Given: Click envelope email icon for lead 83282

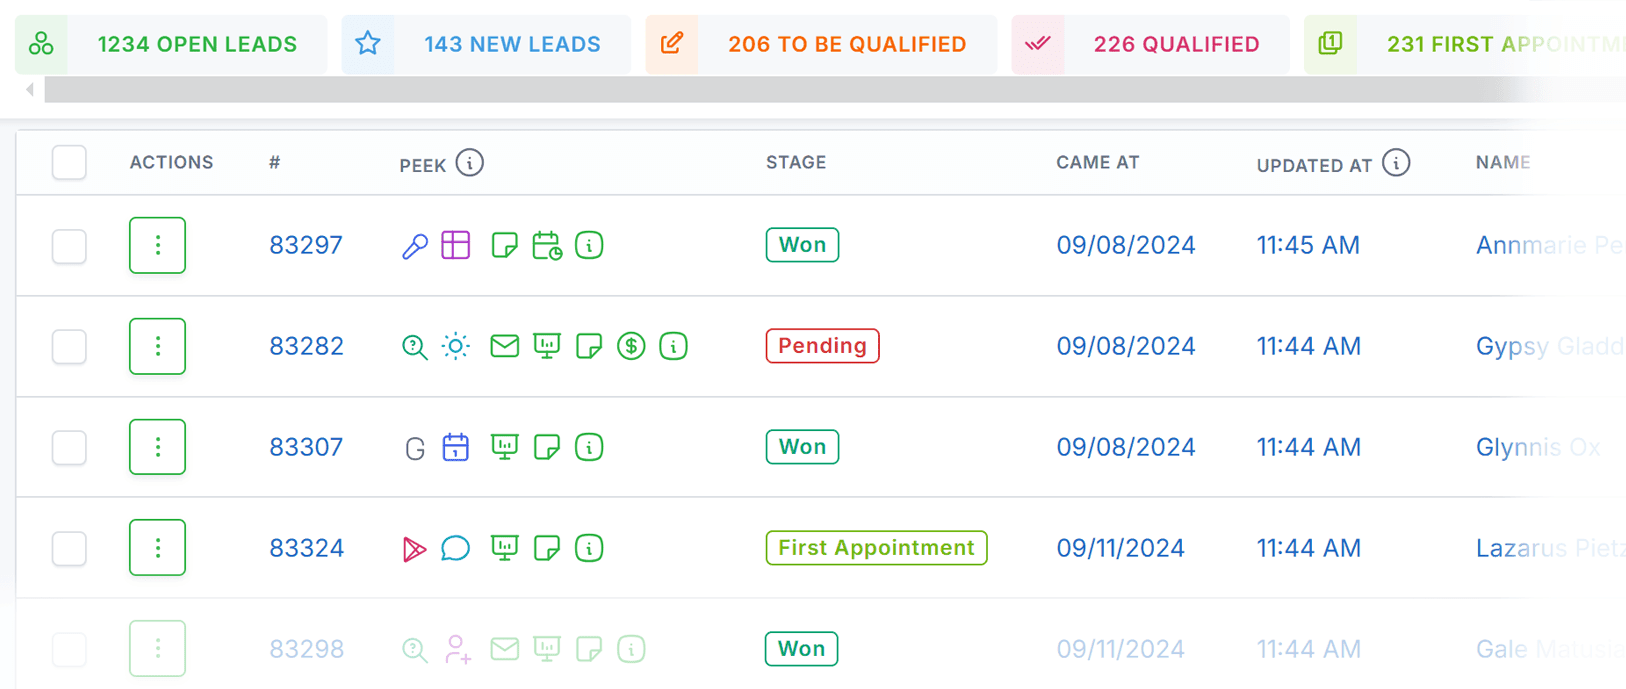Looking at the screenshot, I should pyautogui.click(x=505, y=346).
